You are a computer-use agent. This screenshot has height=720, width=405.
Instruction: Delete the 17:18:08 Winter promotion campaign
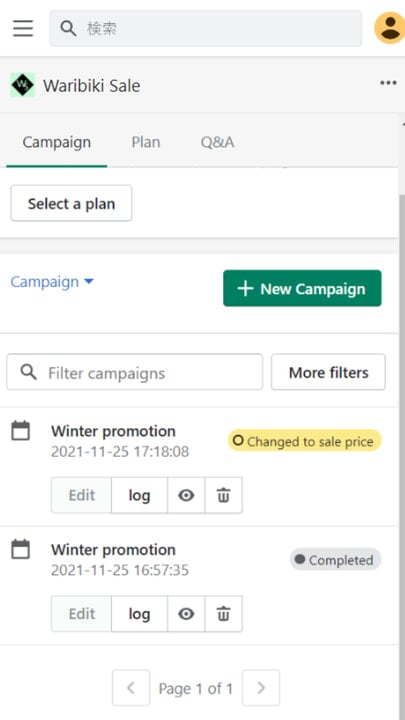pyautogui.click(x=224, y=495)
